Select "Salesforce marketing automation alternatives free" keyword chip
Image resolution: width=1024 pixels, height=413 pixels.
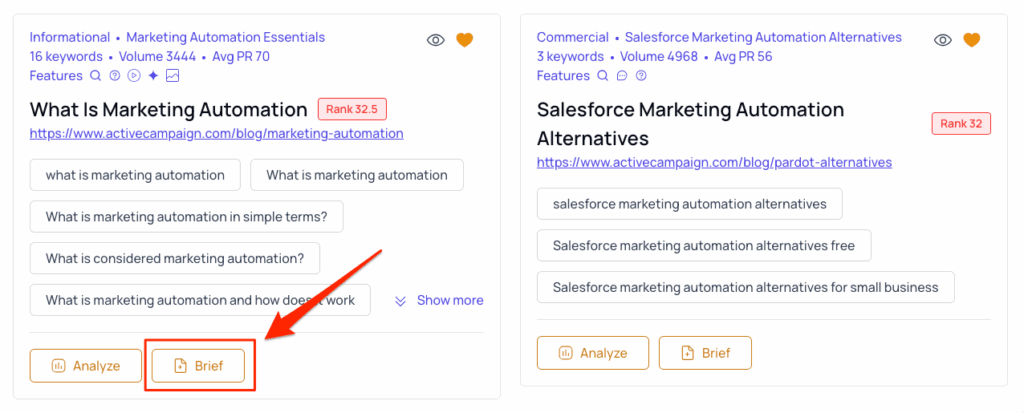[x=703, y=245]
